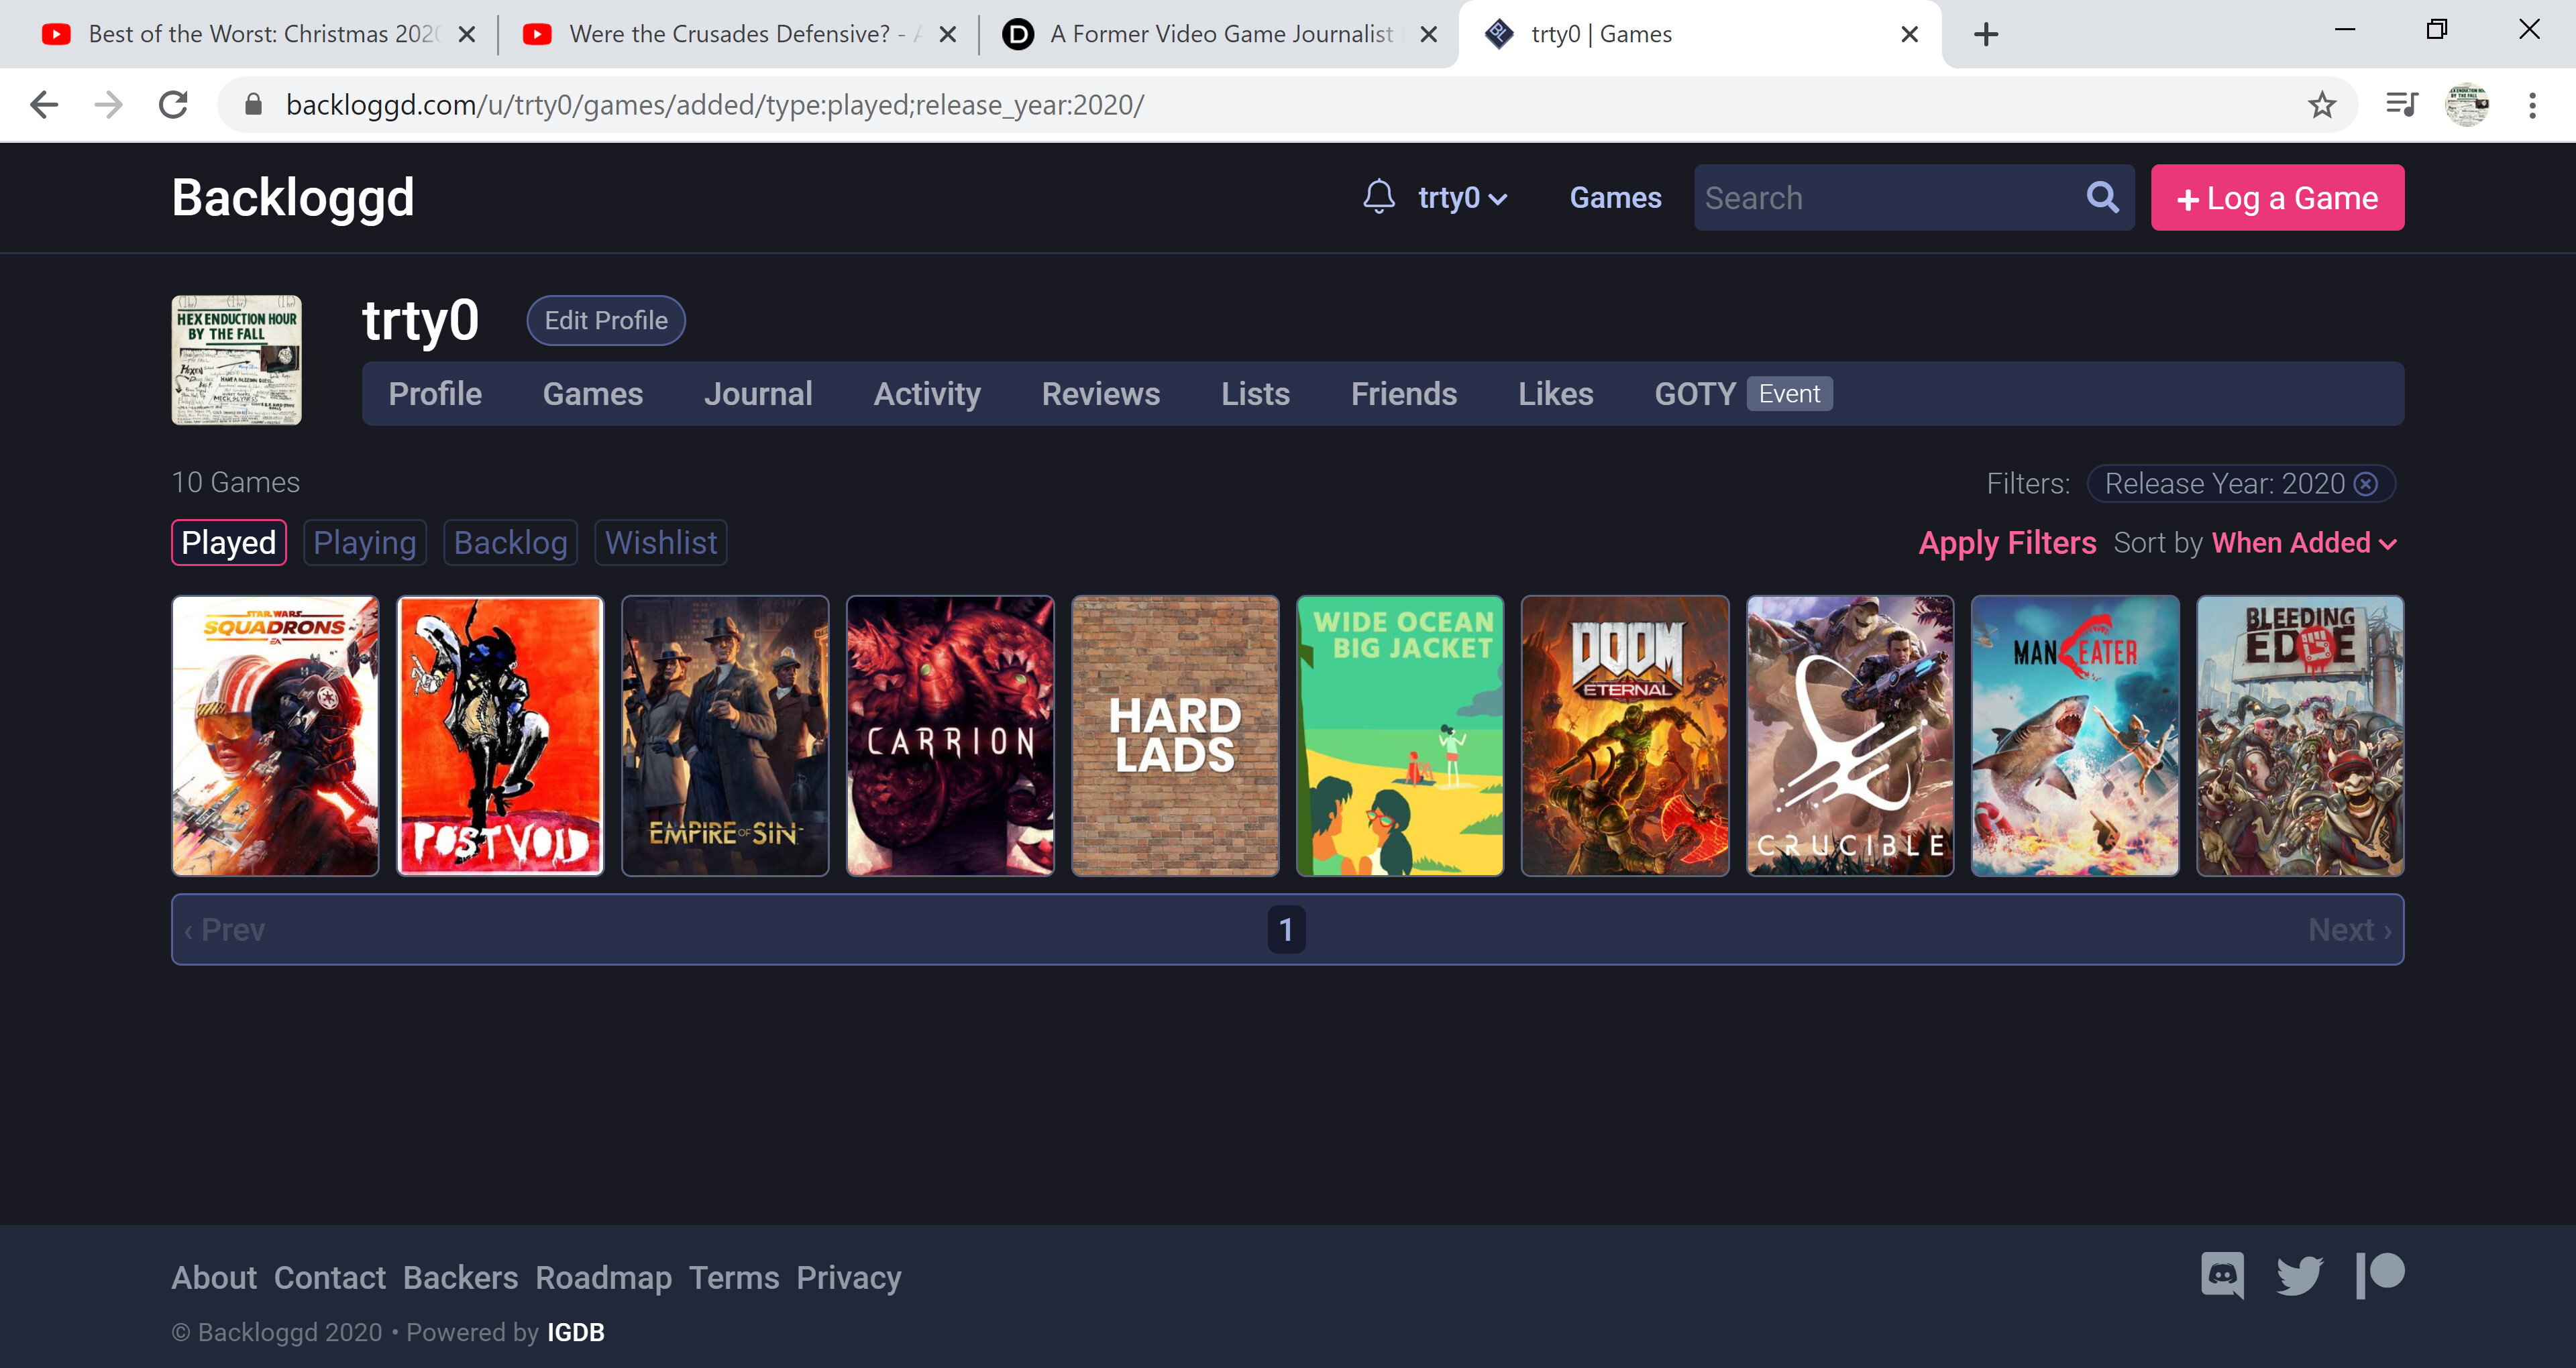Switch to the Backlog status filter
2576x1368 pixels.
tap(510, 543)
